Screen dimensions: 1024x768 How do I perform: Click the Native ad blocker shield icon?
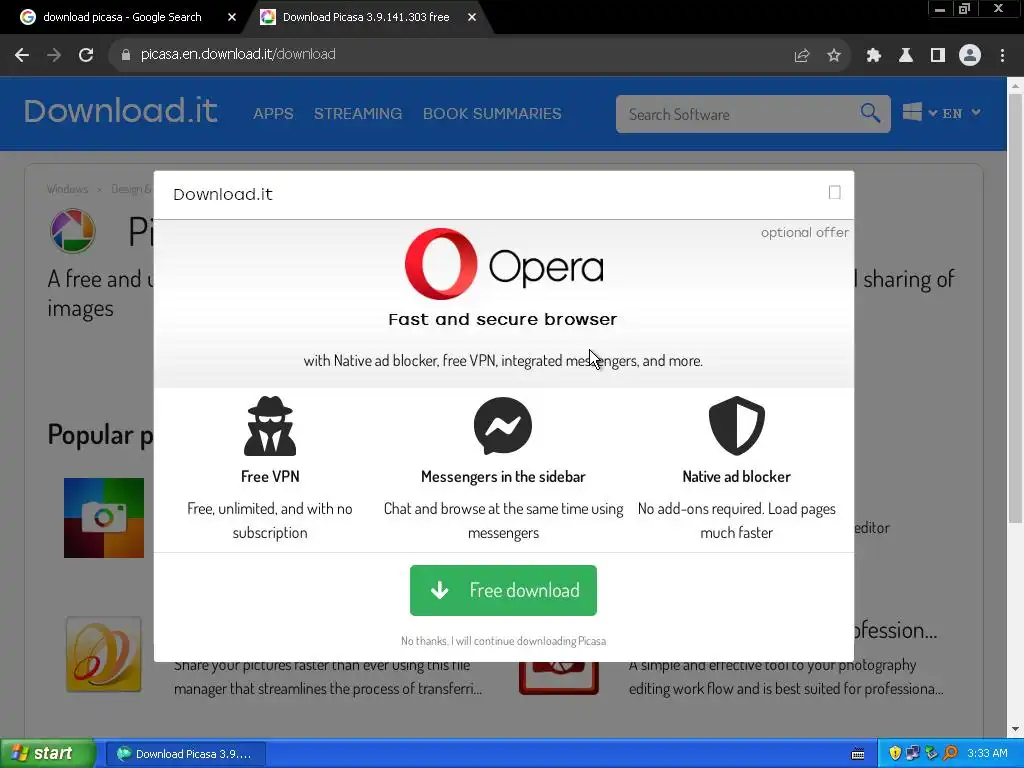(x=737, y=426)
